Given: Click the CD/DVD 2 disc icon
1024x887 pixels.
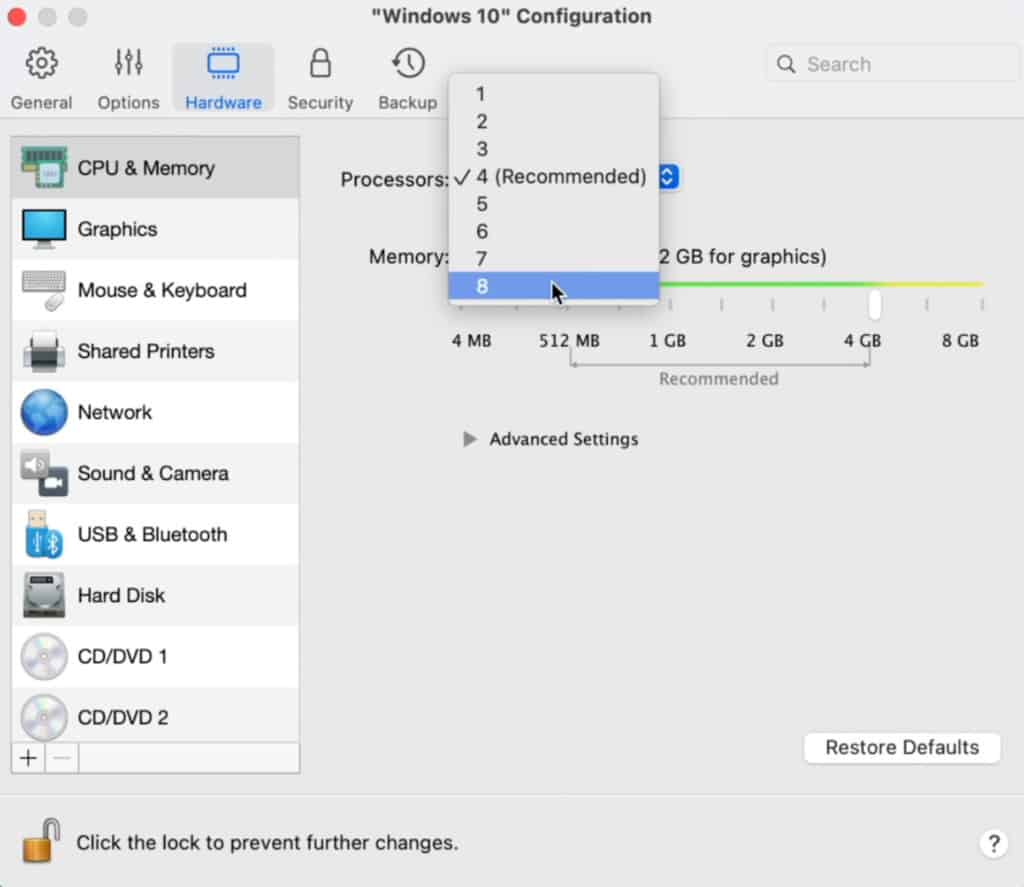Looking at the screenshot, I should pos(44,717).
